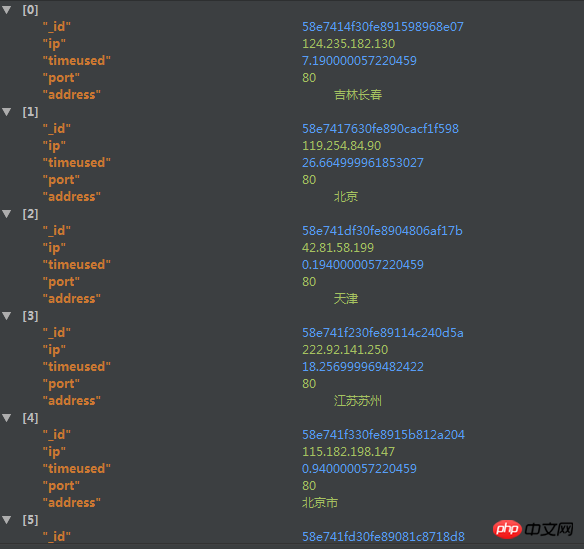584x549 pixels.
Task: Select the 北京市 address value
Action: point(320,503)
